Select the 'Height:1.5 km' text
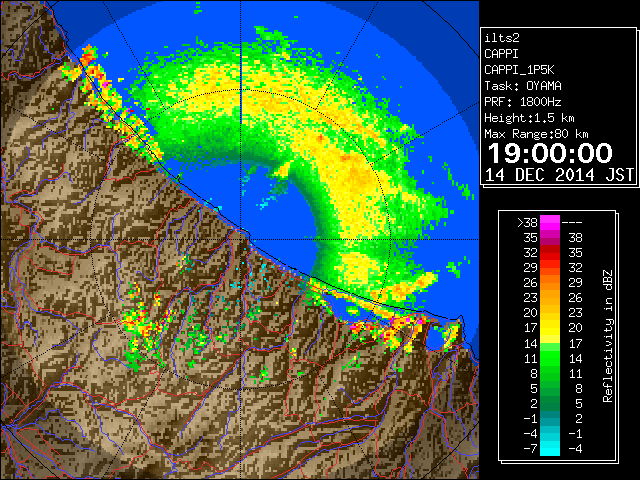Viewport: 640px width, 480px height. (529, 118)
